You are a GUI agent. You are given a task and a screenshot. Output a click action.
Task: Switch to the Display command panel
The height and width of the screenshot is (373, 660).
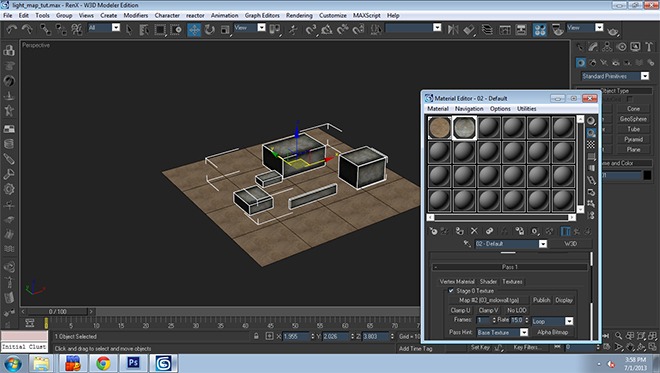(635, 47)
